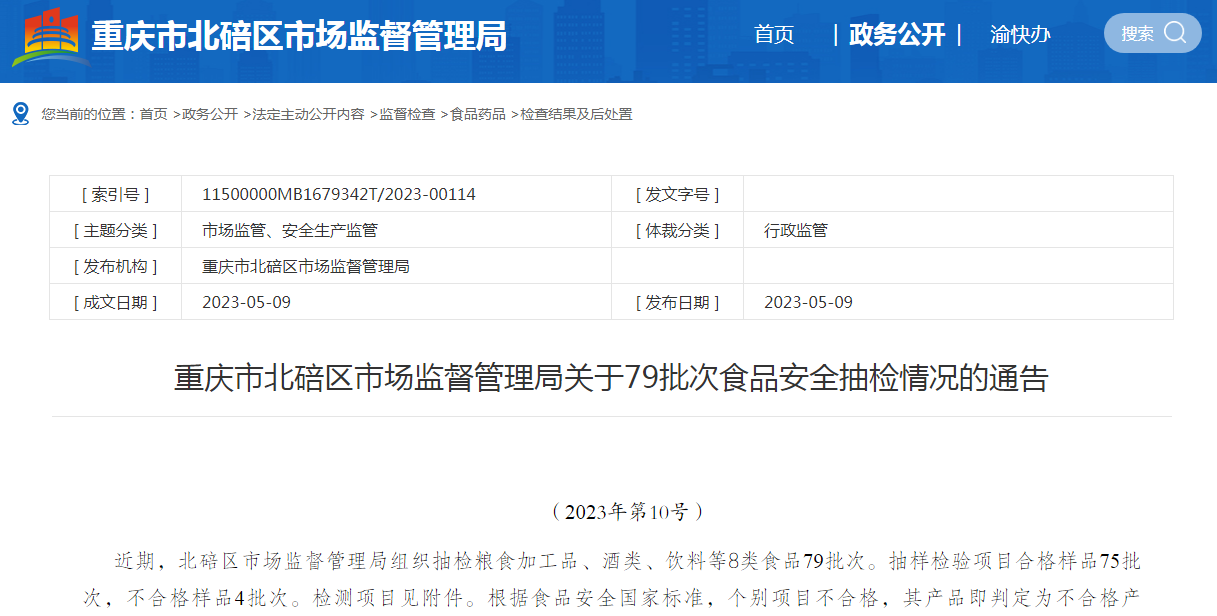This screenshot has height=616, width=1217.
Task: Open the 政务公开 navigation tab
Action: (x=896, y=35)
